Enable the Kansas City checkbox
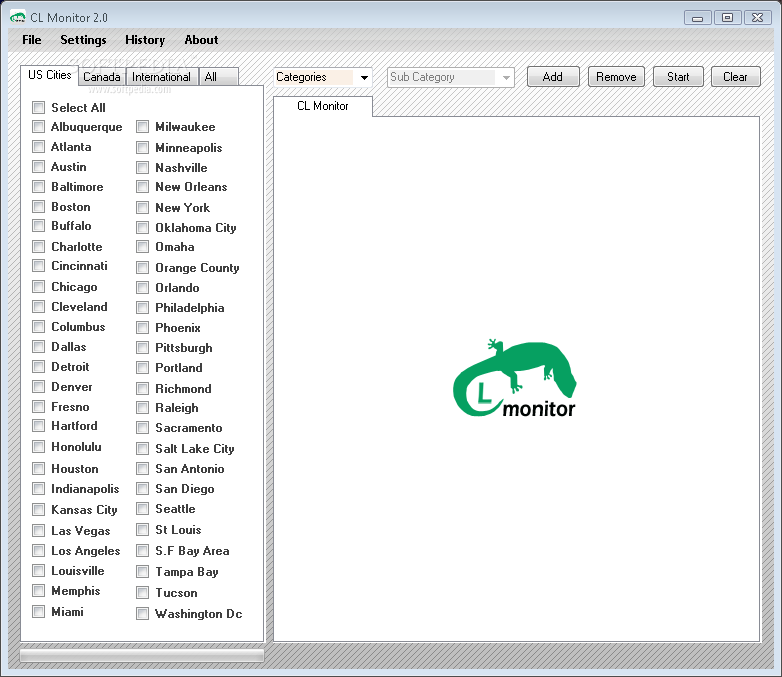This screenshot has width=782, height=677. [x=38, y=509]
